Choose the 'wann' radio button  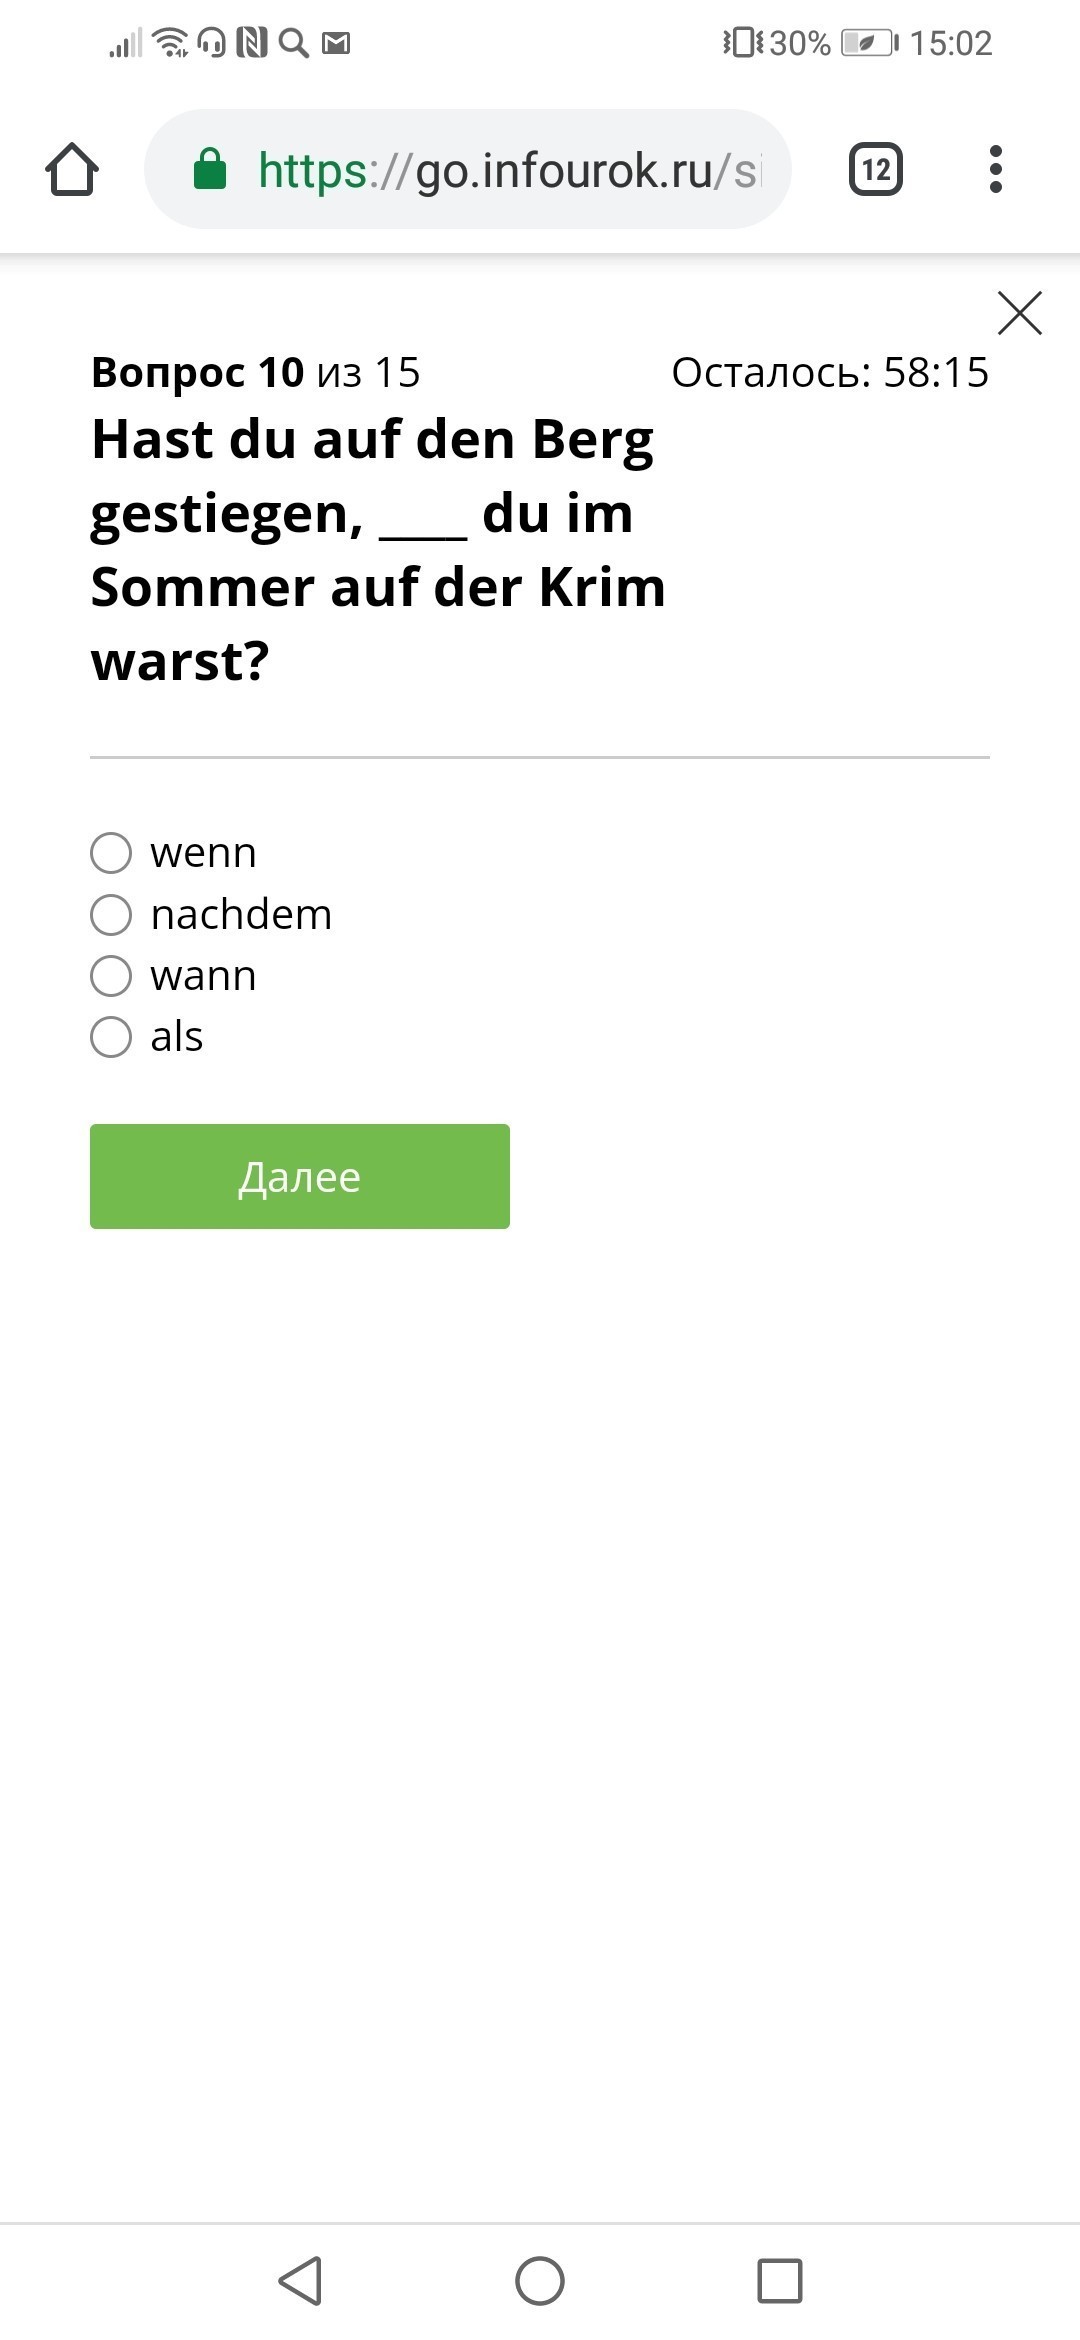click(x=111, y=976)
